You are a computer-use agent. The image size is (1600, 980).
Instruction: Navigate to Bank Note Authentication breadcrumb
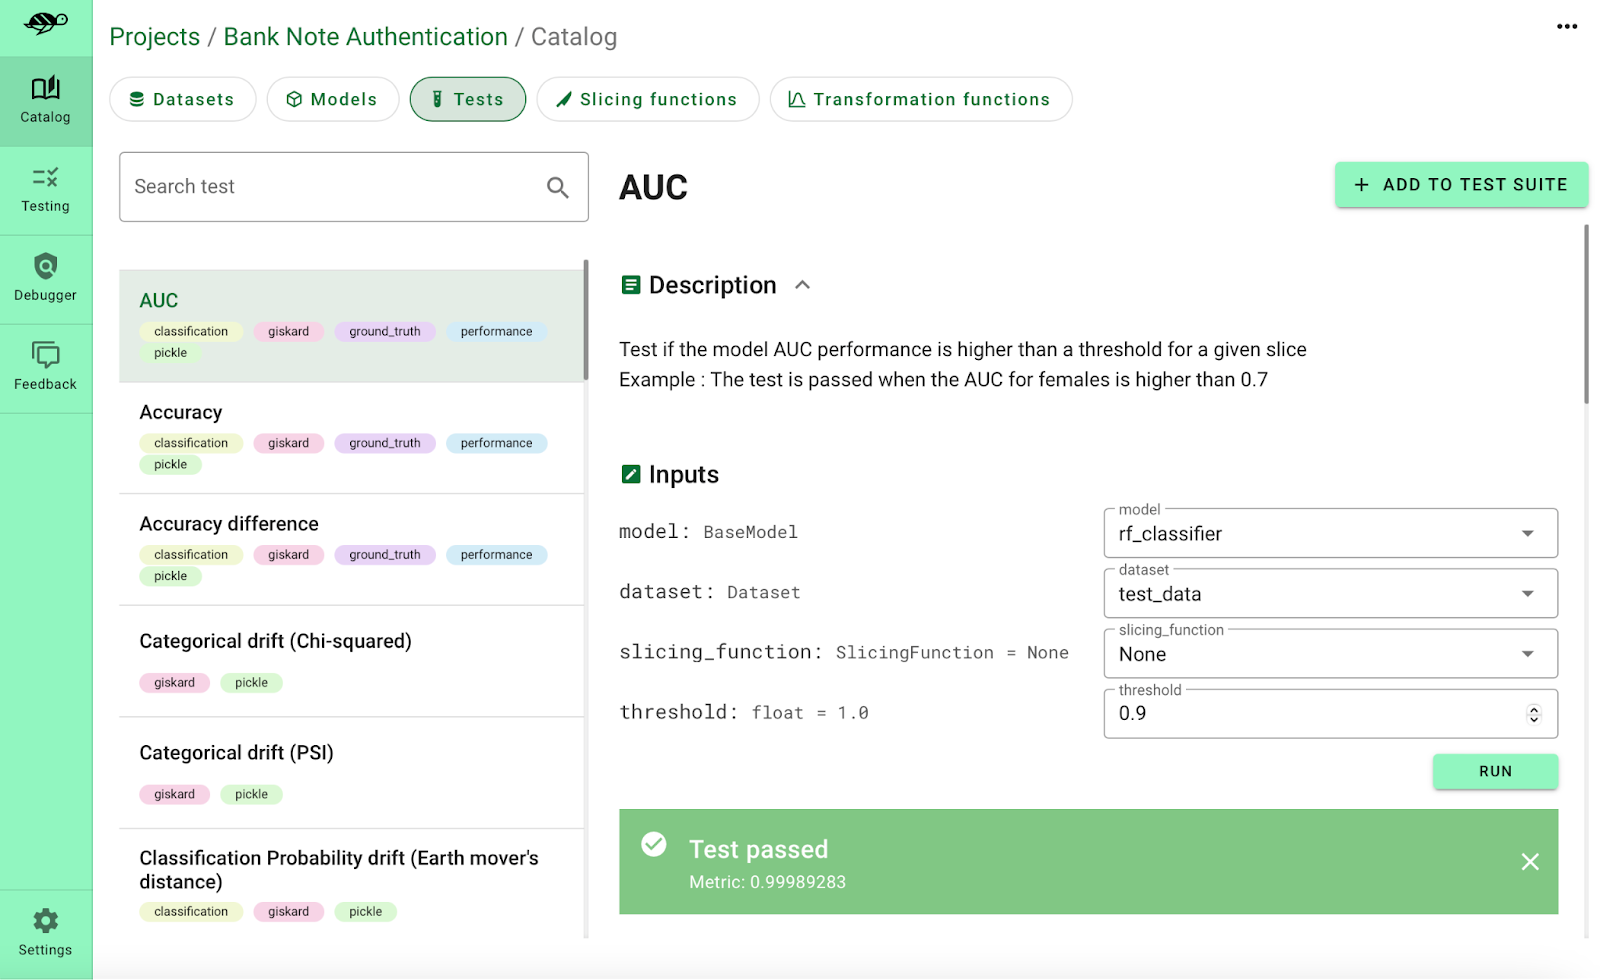pos(365,36)
